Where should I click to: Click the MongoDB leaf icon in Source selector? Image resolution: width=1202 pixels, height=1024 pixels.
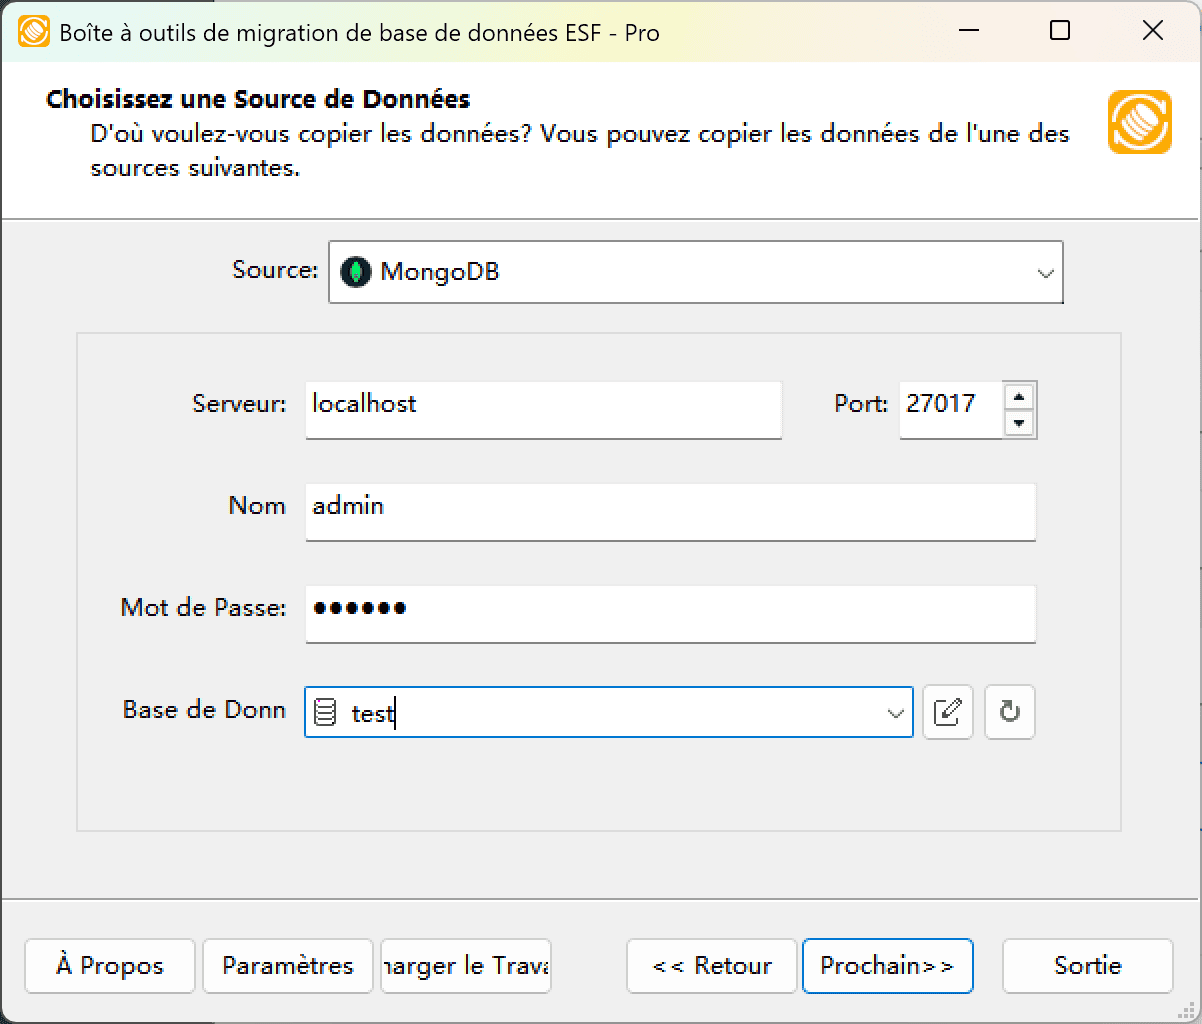[356, 271]
